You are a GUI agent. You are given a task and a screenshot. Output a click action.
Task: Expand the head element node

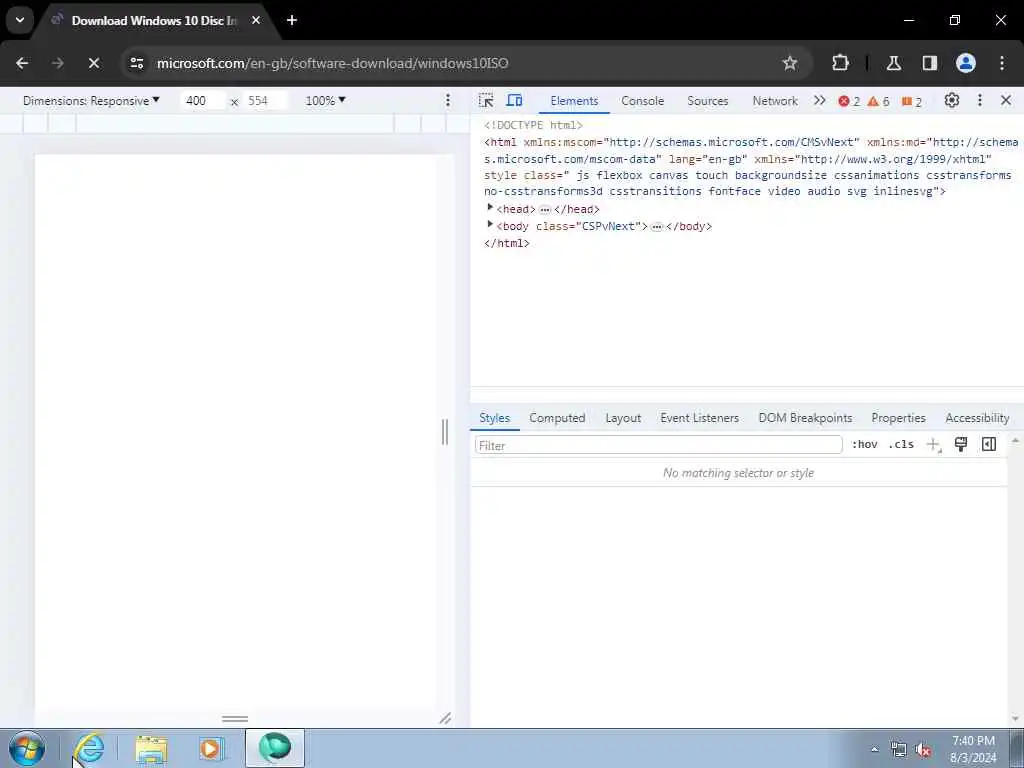[x=490, y=208]
